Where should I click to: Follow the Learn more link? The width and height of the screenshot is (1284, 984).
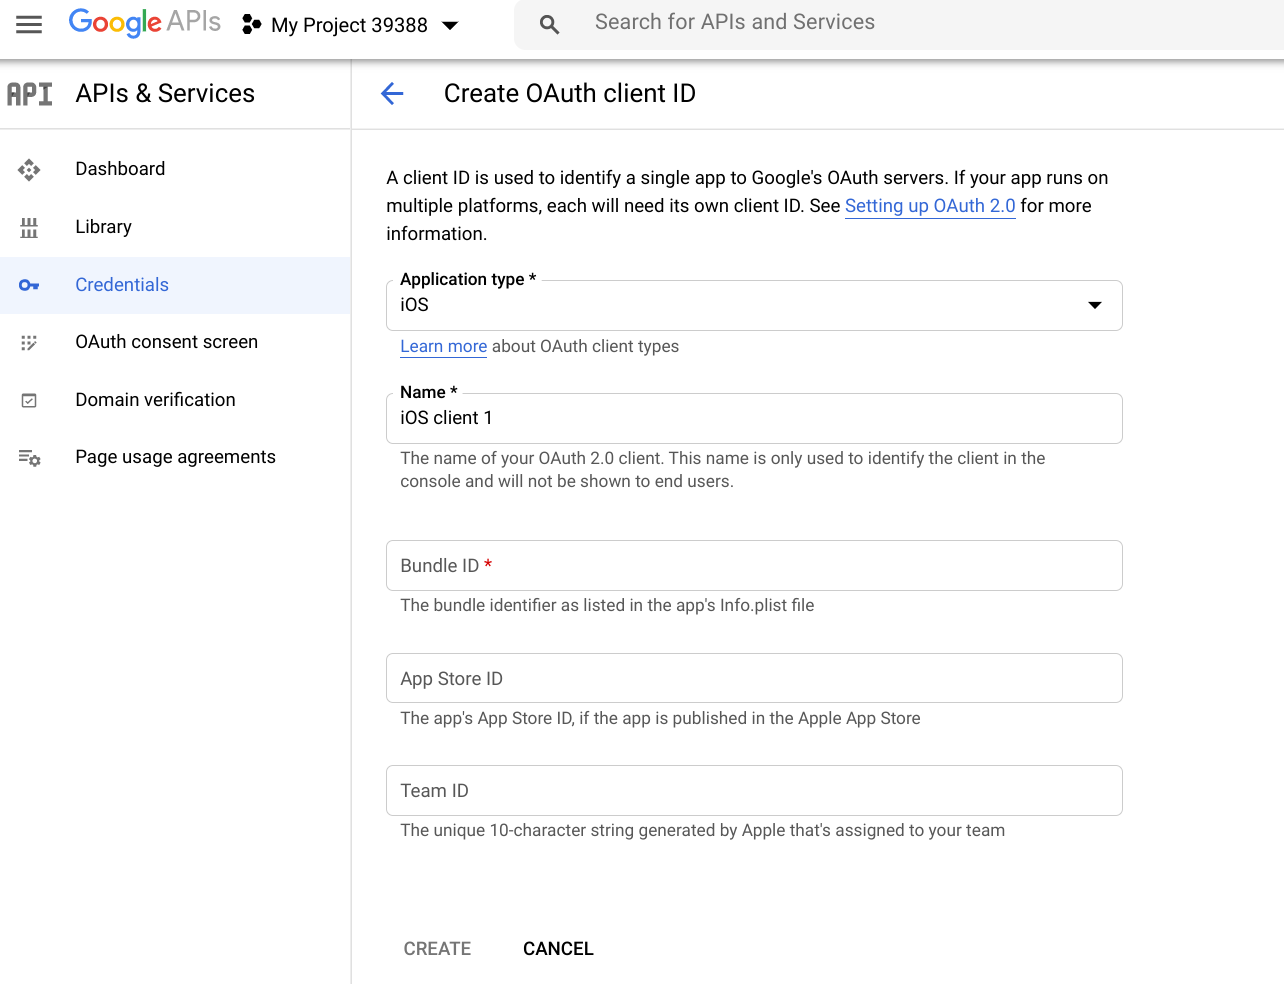(x=443, y=347)
